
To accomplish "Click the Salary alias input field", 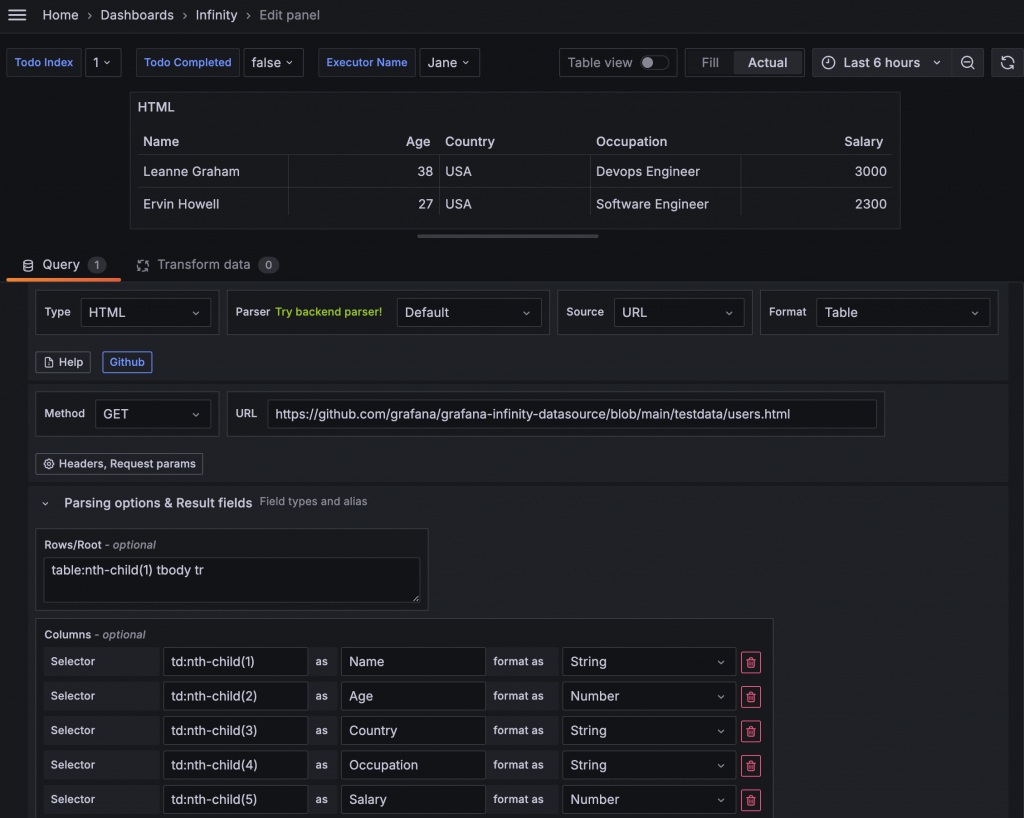I will [x=413, y=800].
